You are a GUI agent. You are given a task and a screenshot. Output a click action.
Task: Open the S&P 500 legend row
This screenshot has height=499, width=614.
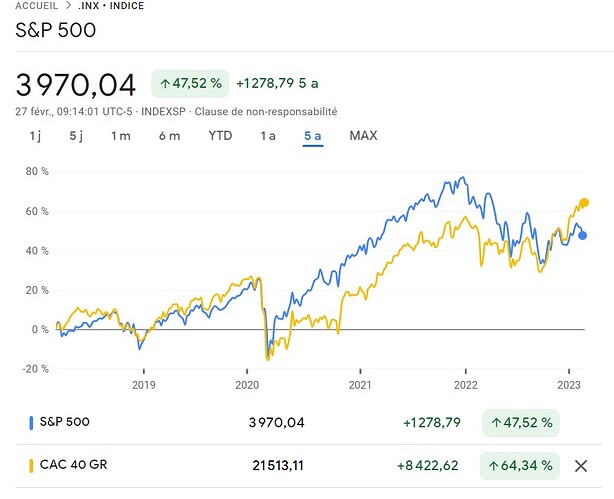(x=309, y=423)
